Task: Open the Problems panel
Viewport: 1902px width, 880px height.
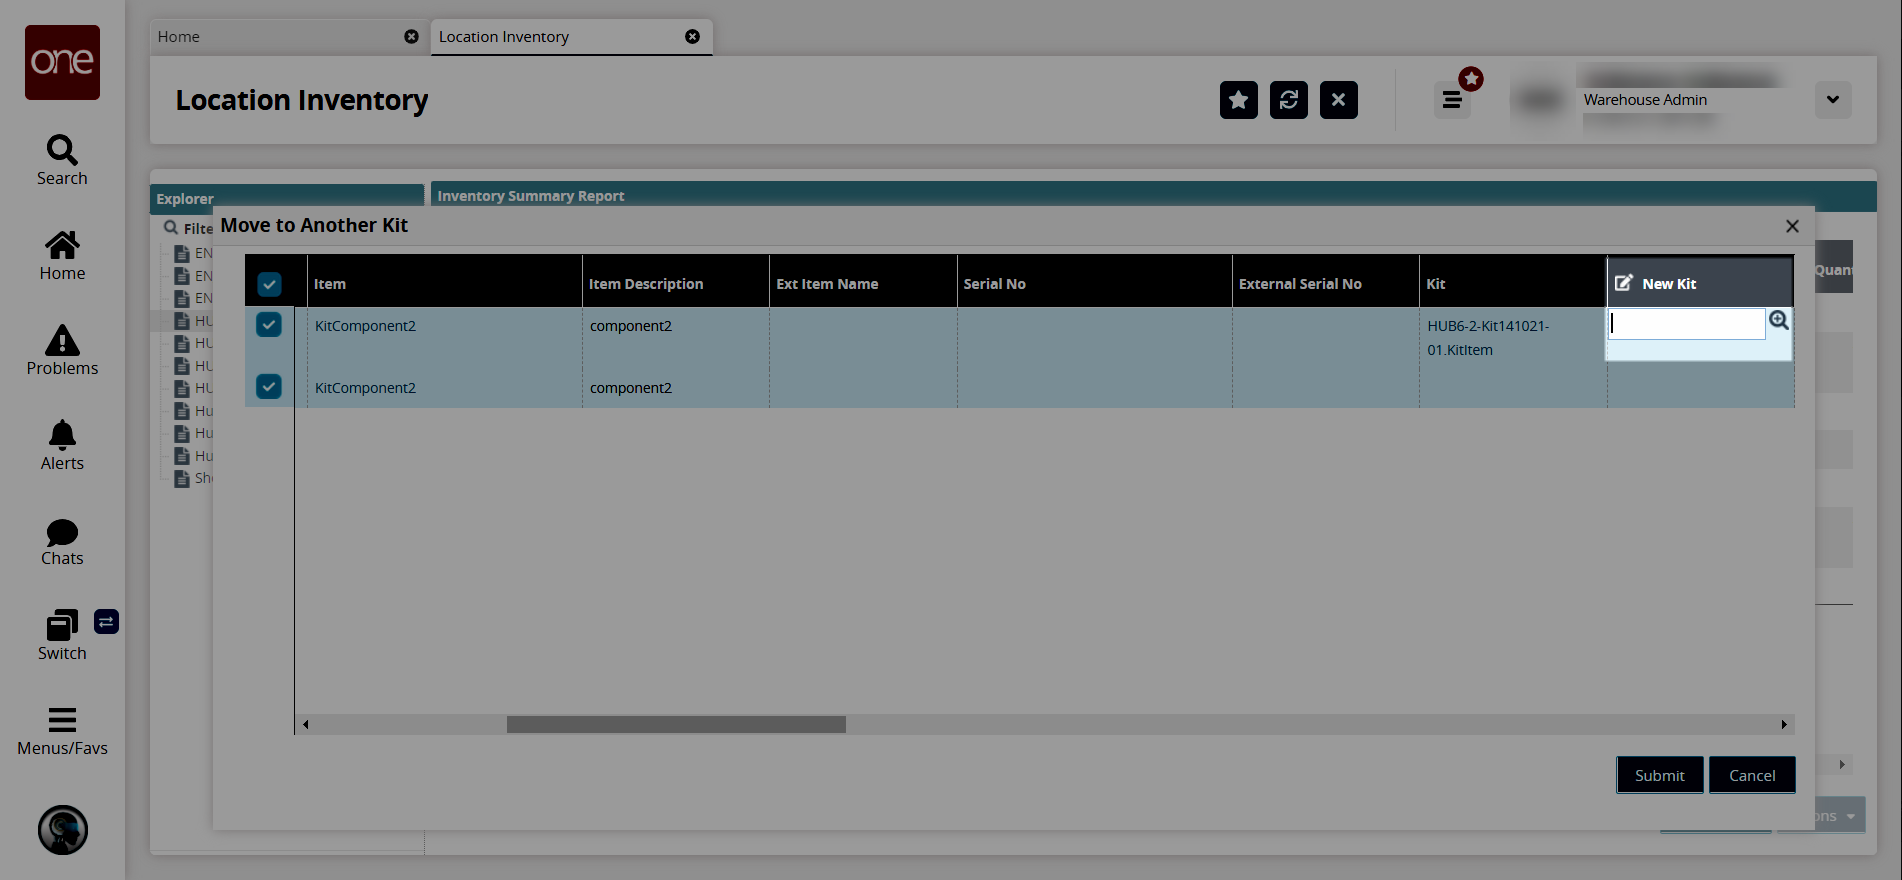Action: 62,351
